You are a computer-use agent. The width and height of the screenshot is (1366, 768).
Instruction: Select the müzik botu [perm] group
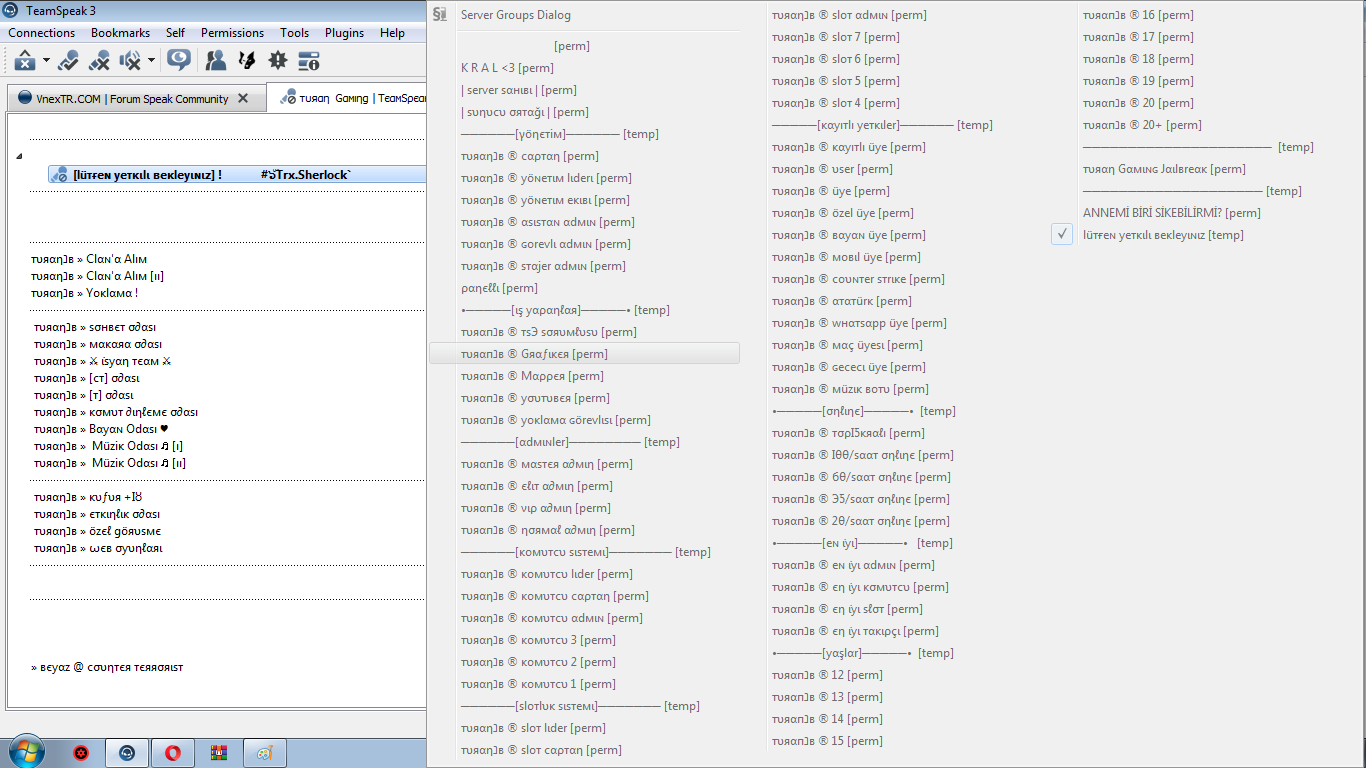point(850,389)
